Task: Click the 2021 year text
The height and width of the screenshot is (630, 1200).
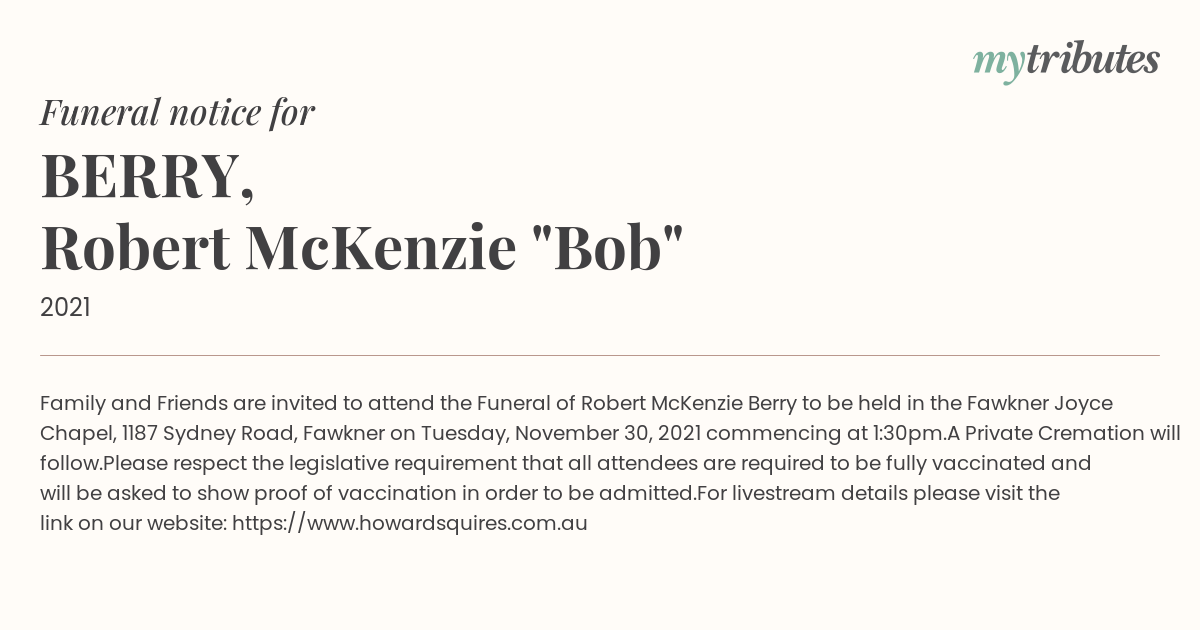Action: (65, 308)
